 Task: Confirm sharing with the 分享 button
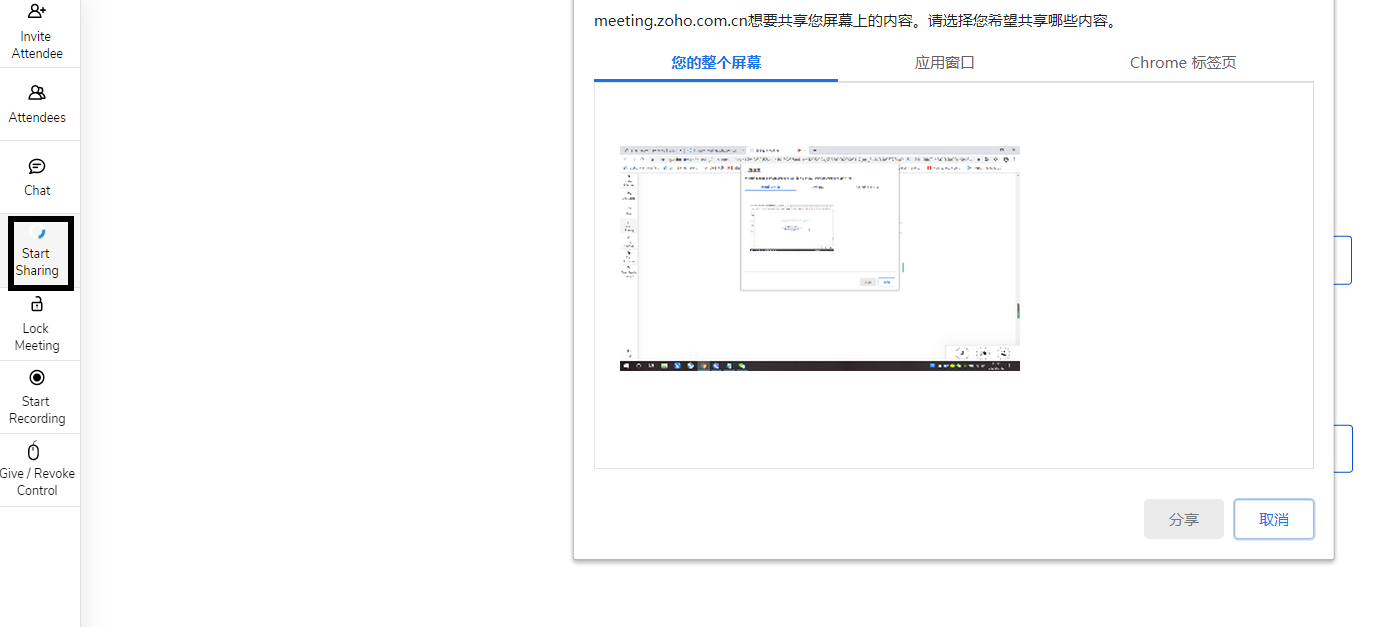1183,518
